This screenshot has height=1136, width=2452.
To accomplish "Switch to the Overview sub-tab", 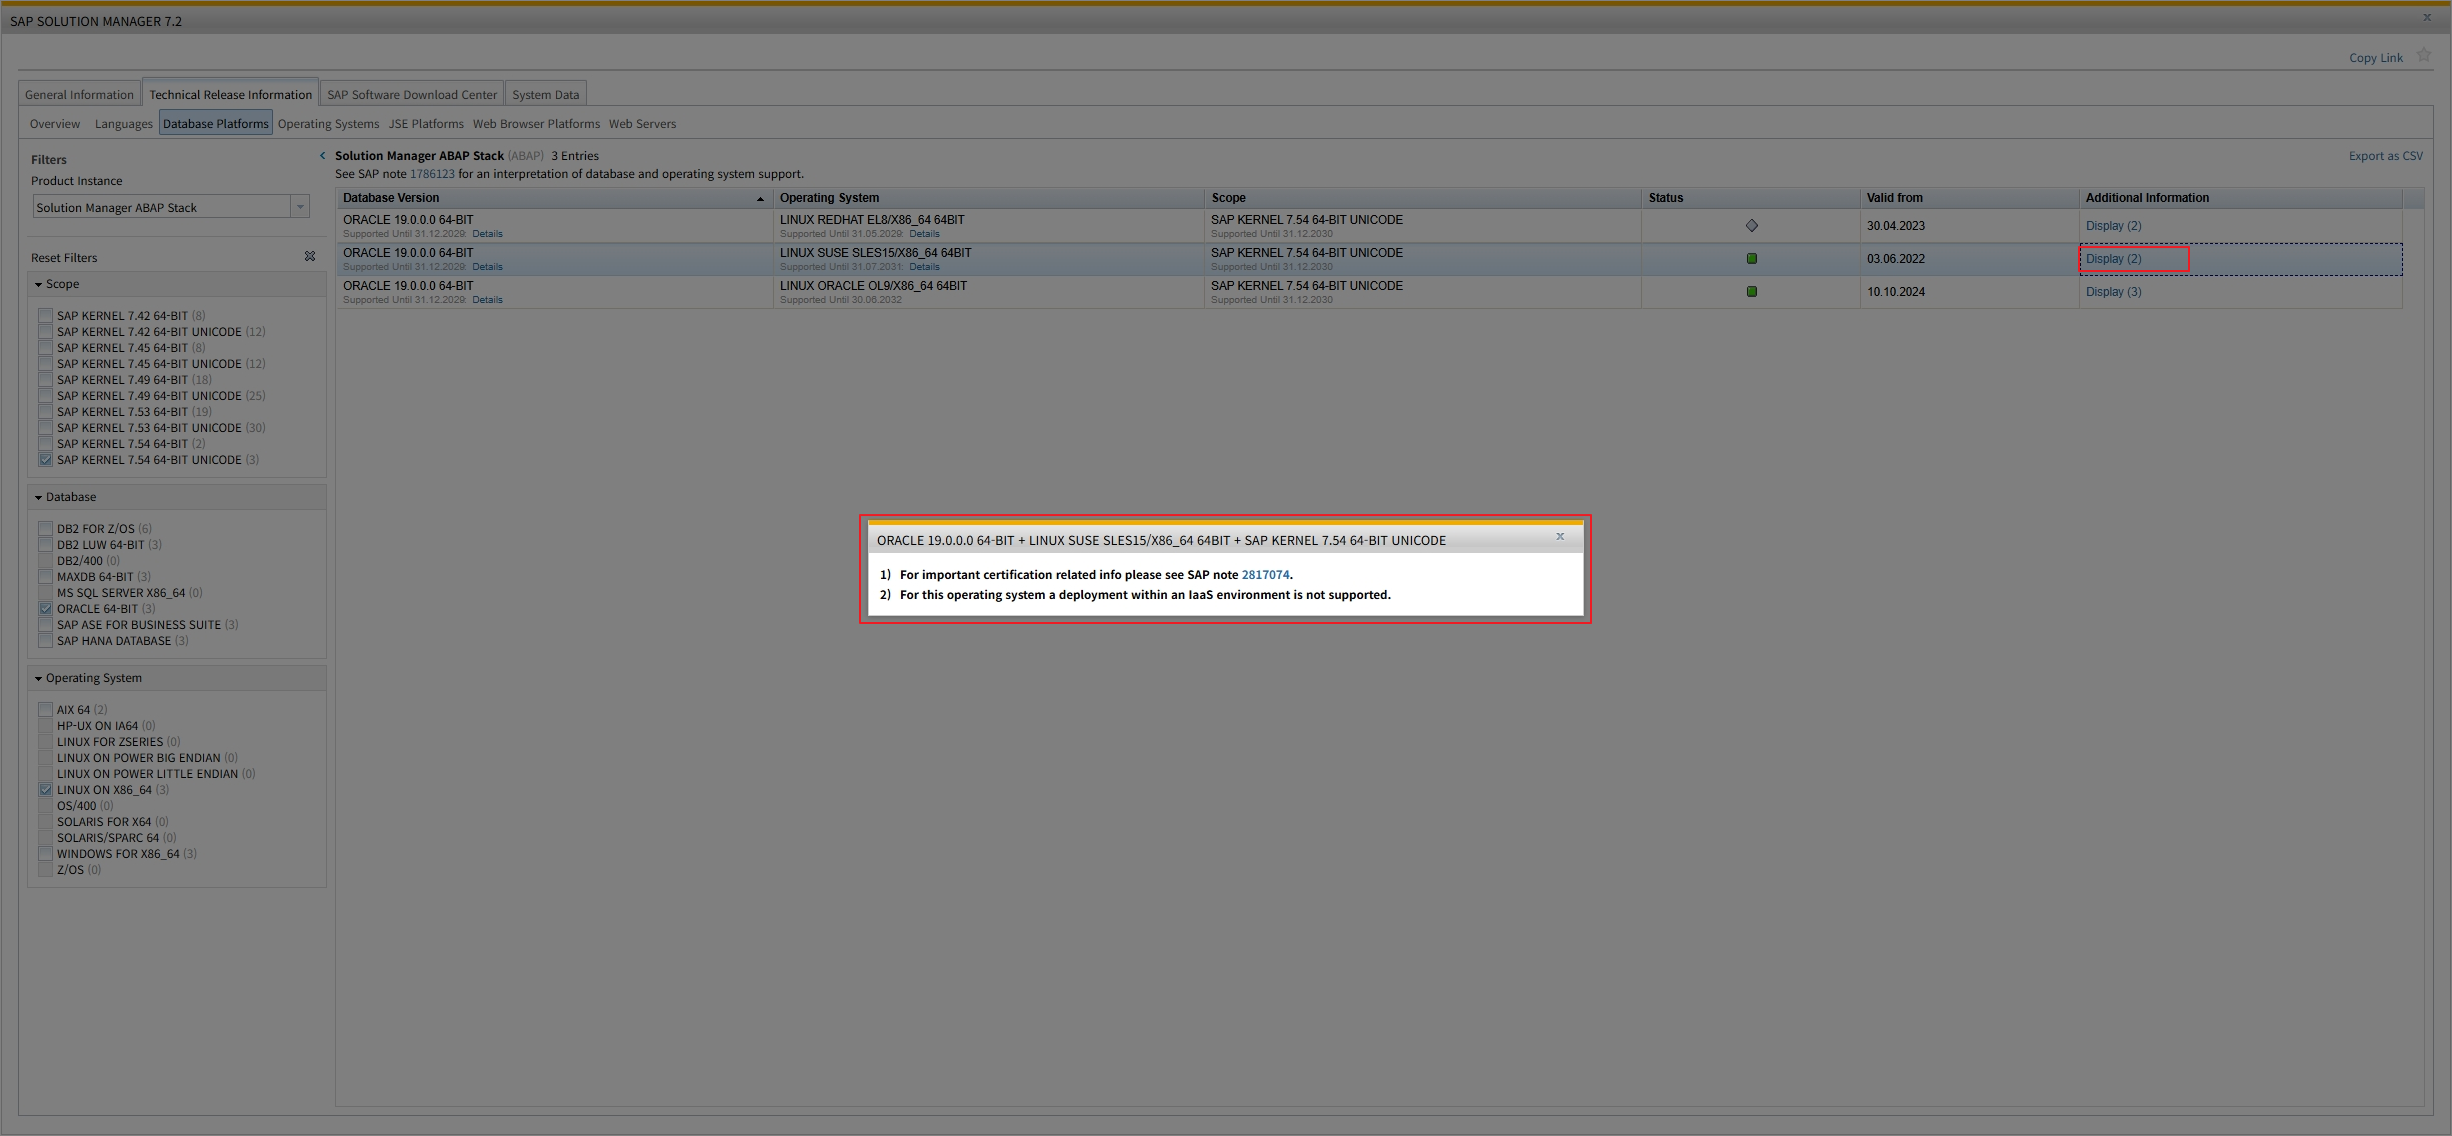I will (55, 124).
